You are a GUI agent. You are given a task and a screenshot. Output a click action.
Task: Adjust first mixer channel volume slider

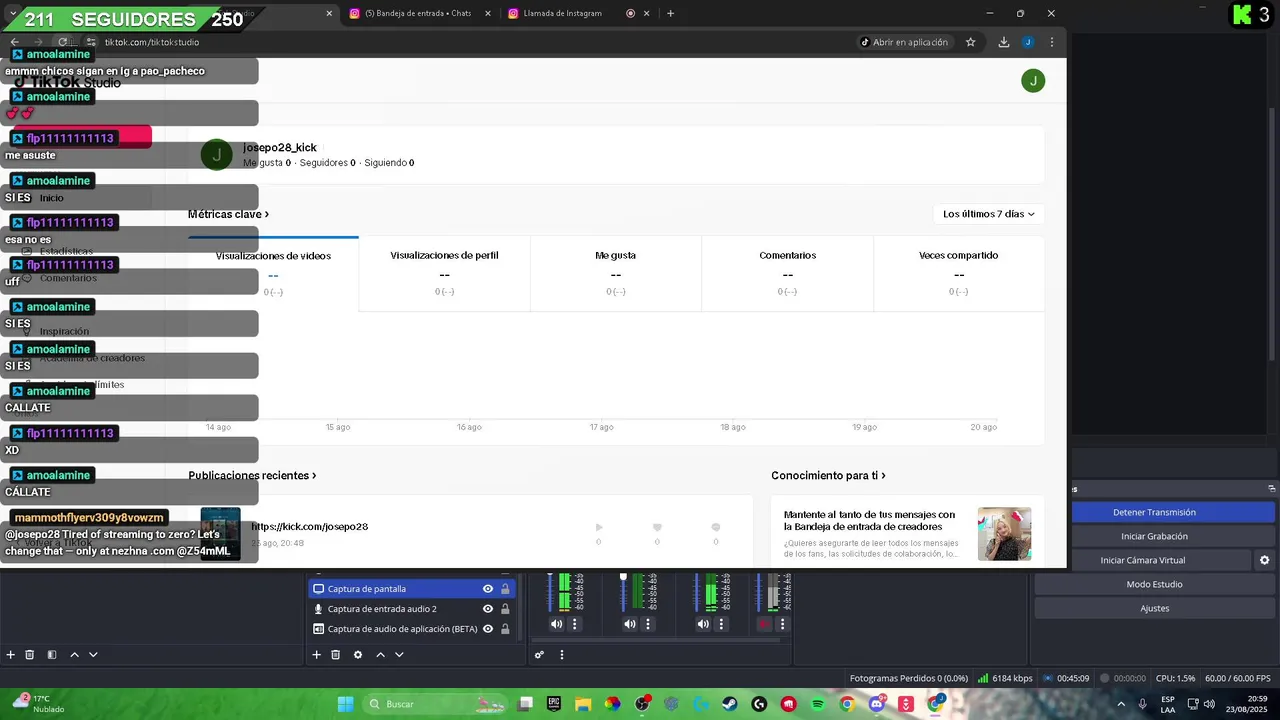[550, 591]
